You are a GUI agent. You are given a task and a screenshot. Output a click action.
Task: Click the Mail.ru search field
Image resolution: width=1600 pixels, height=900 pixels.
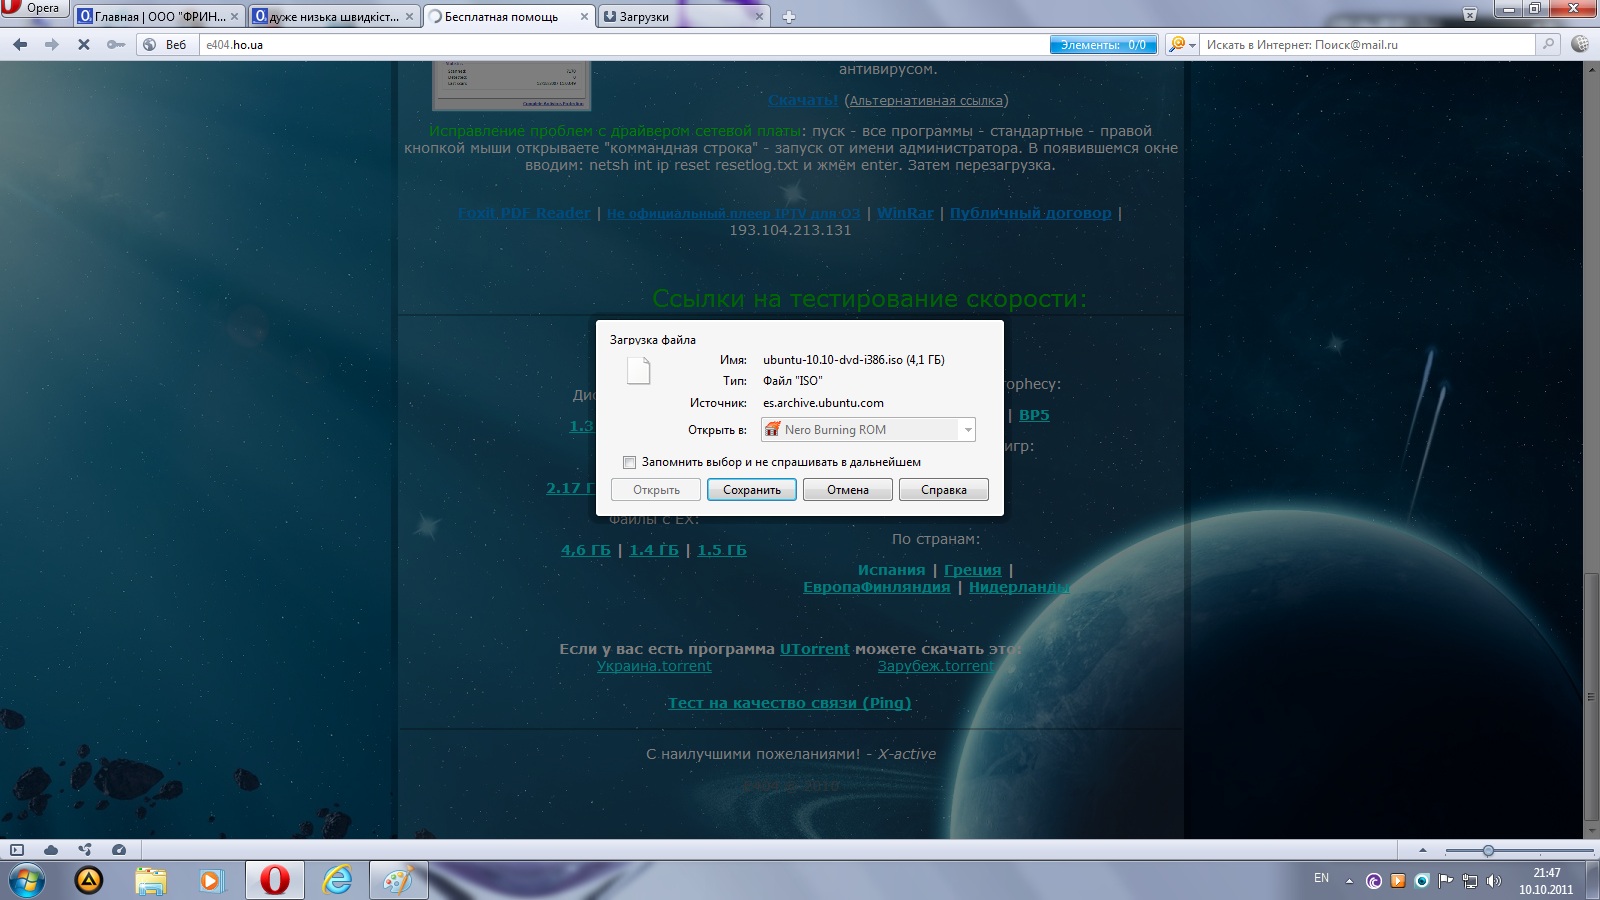click(x=1368, y=44)
